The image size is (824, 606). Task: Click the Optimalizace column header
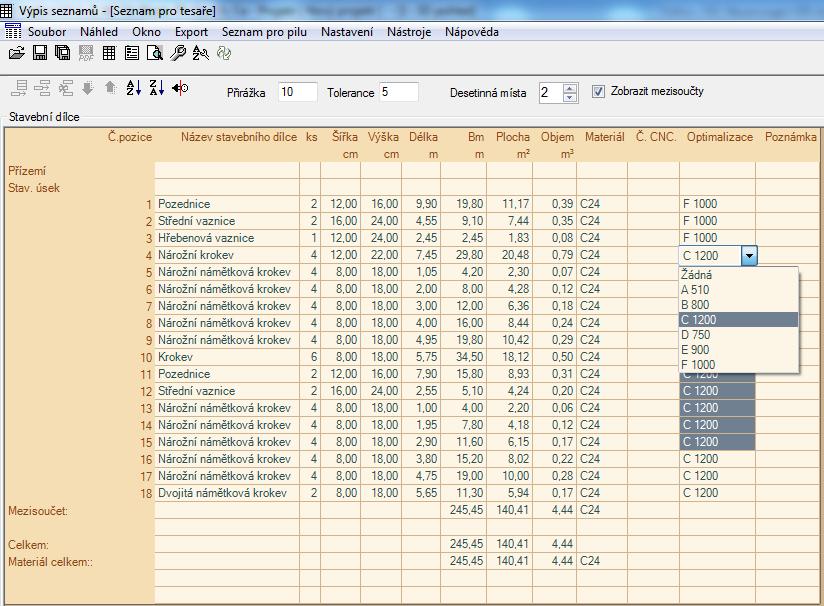tap(719, 137)
